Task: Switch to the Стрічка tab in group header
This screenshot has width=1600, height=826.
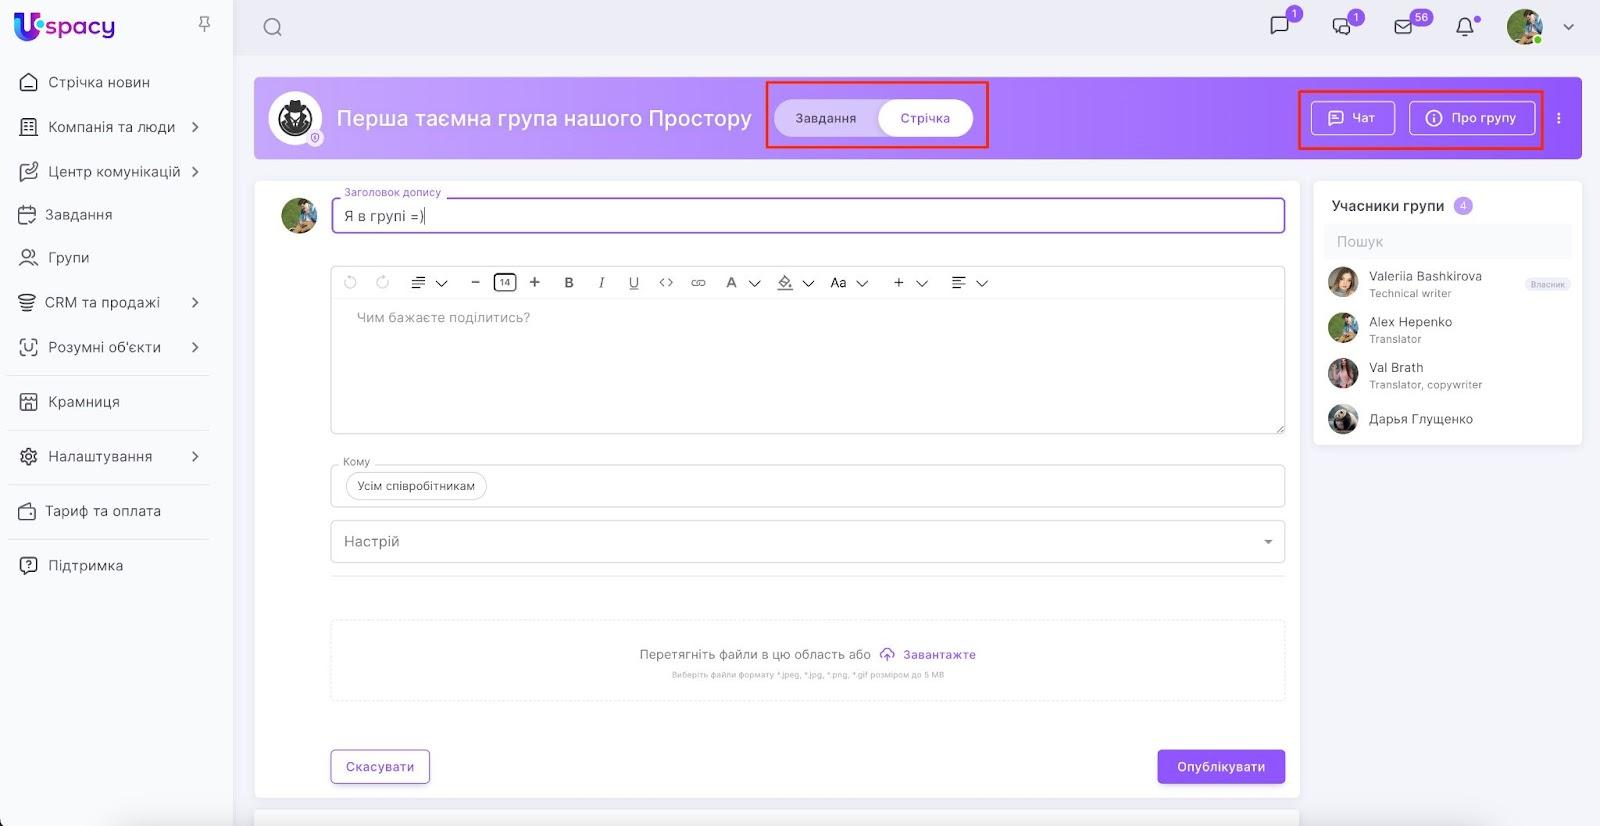Action: [925, 118]
